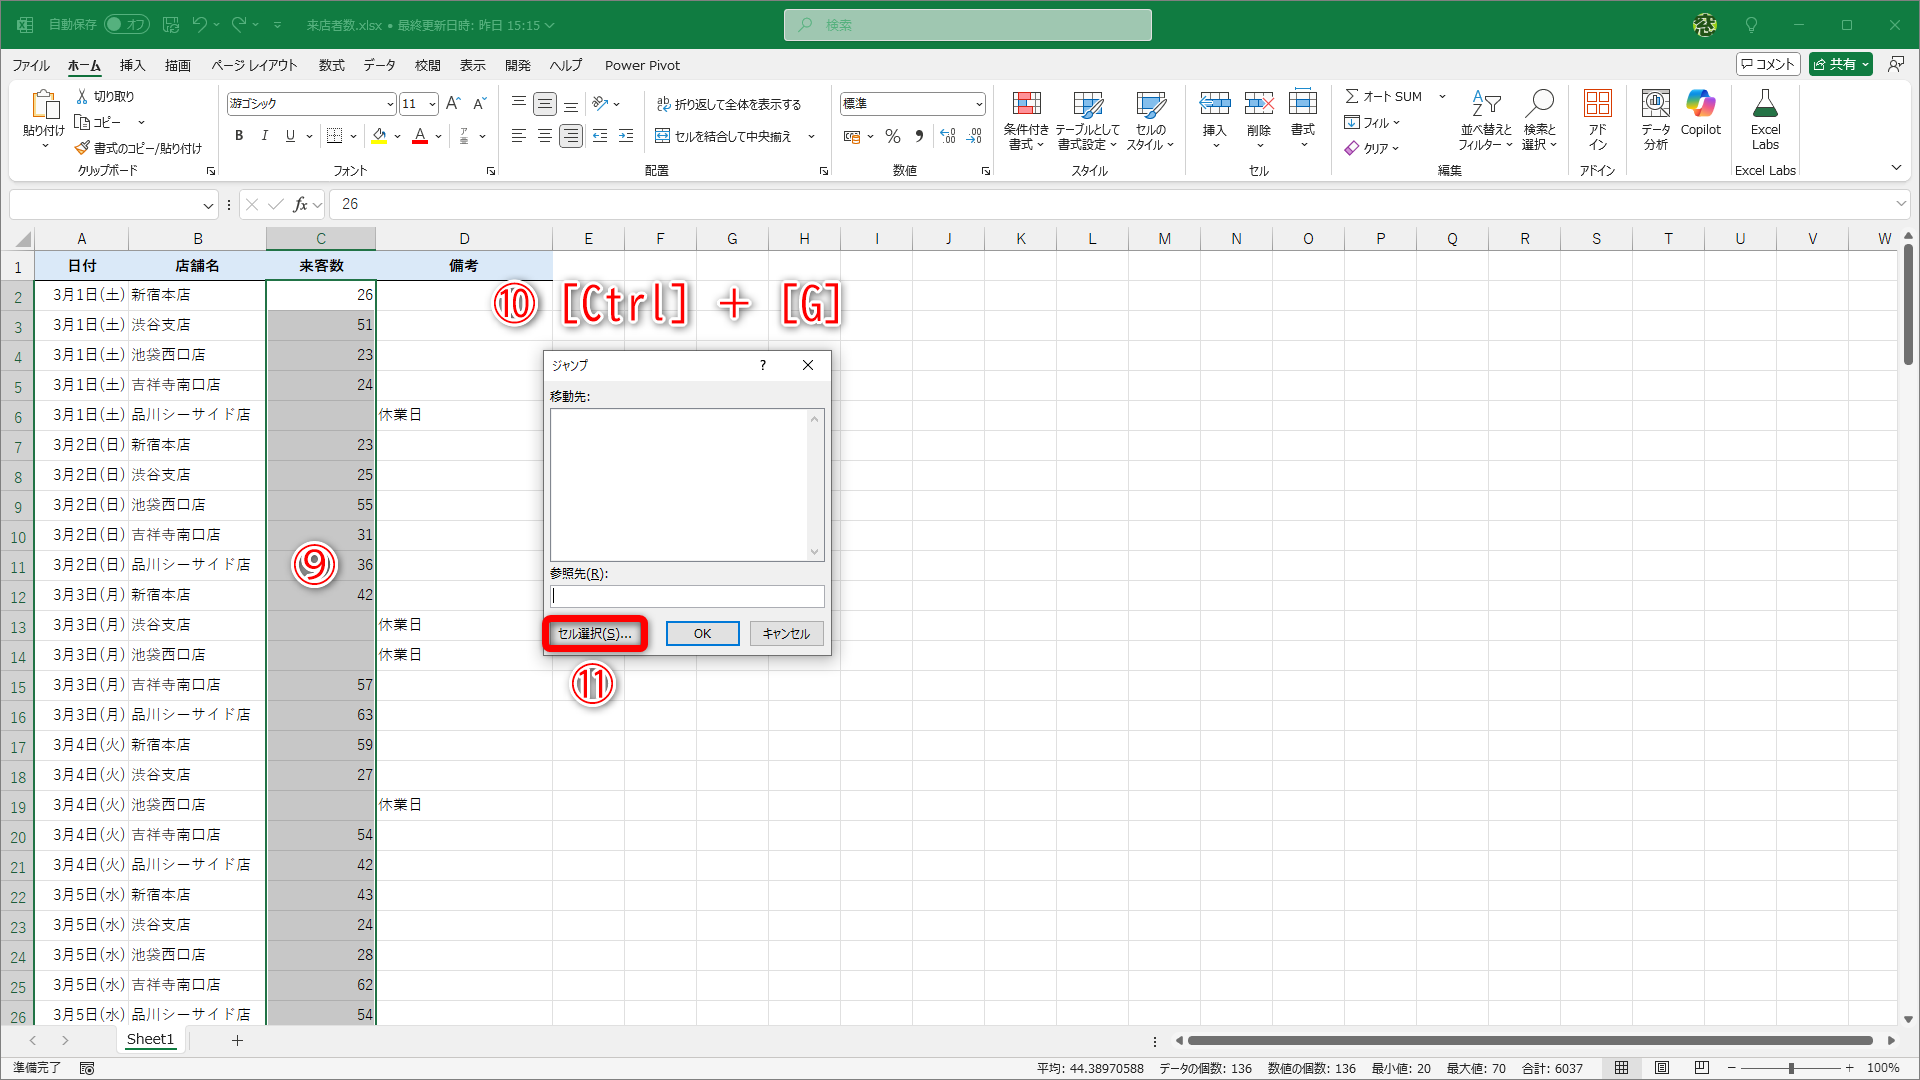Viewport: 1920px width, 1080px height.
Task: Click the zoom slider in status bar
Action: 1790,1068
